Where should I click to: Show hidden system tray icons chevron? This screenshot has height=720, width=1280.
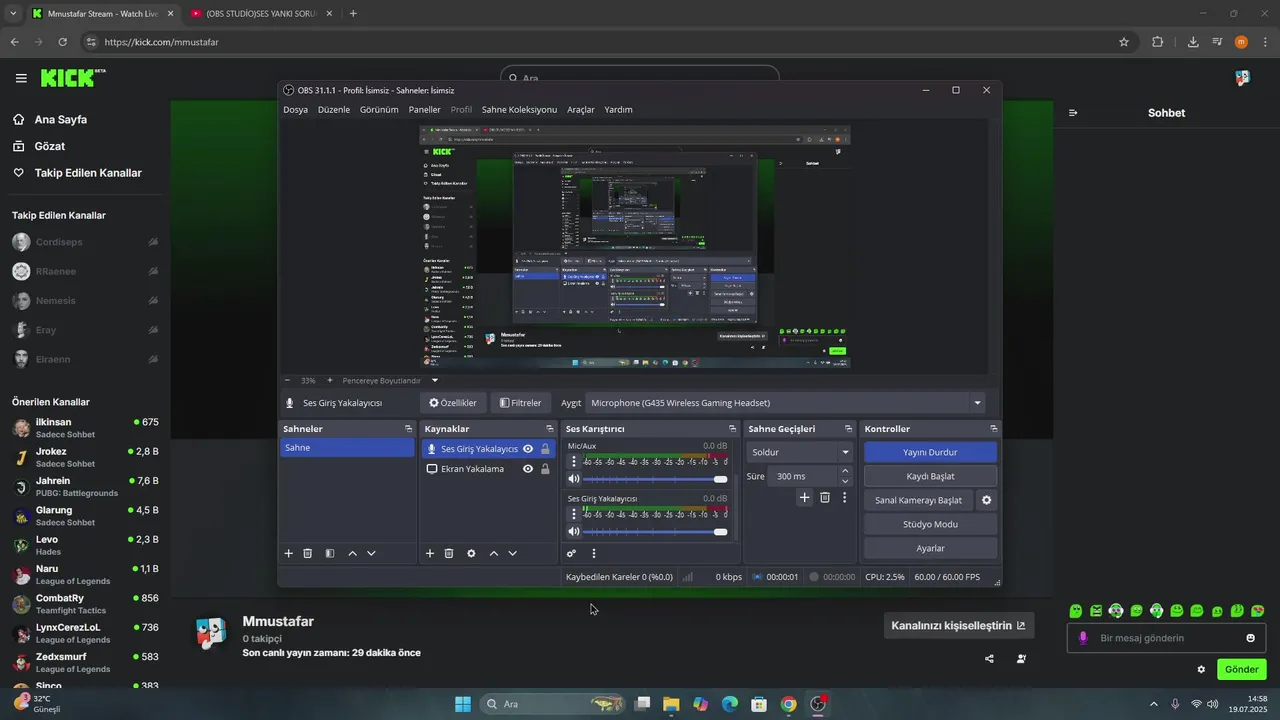(1153, 704)
